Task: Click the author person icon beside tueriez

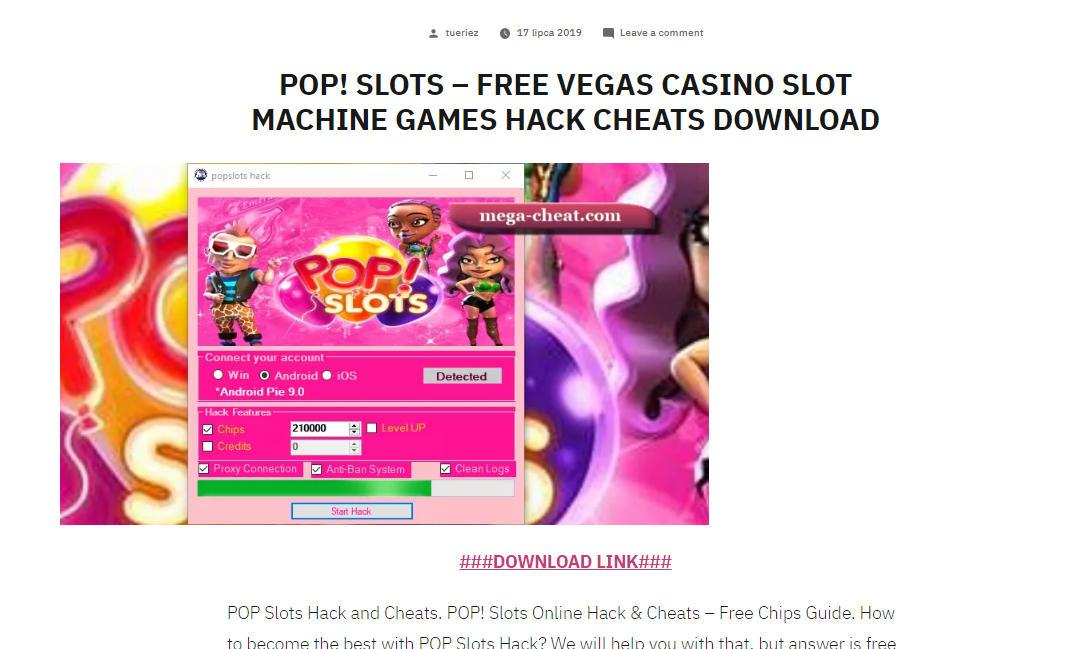Action: tap(433, 33)
